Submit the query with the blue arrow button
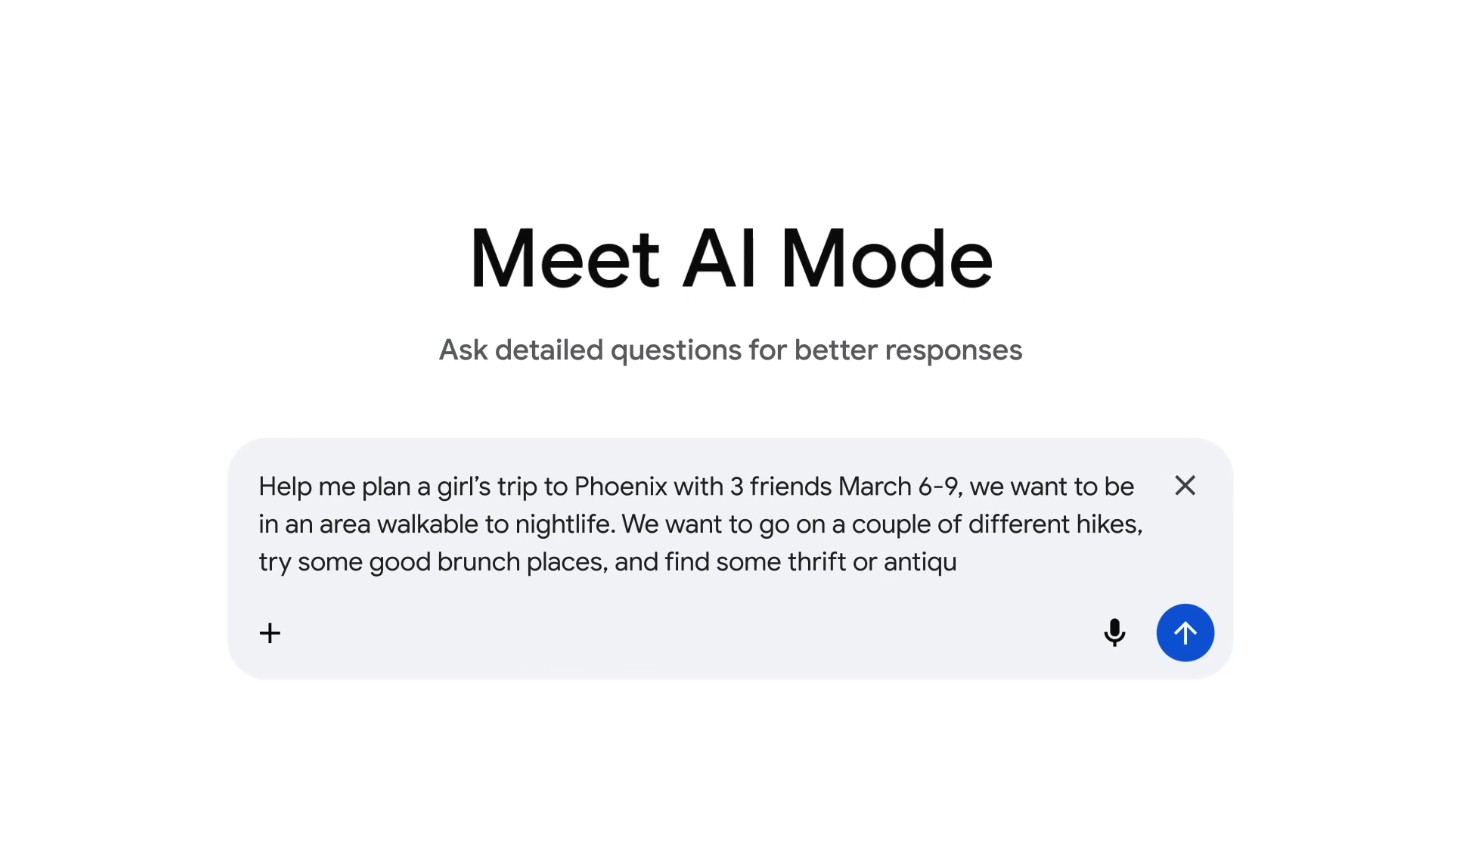1466x862 pixels. coord(1185,633)
